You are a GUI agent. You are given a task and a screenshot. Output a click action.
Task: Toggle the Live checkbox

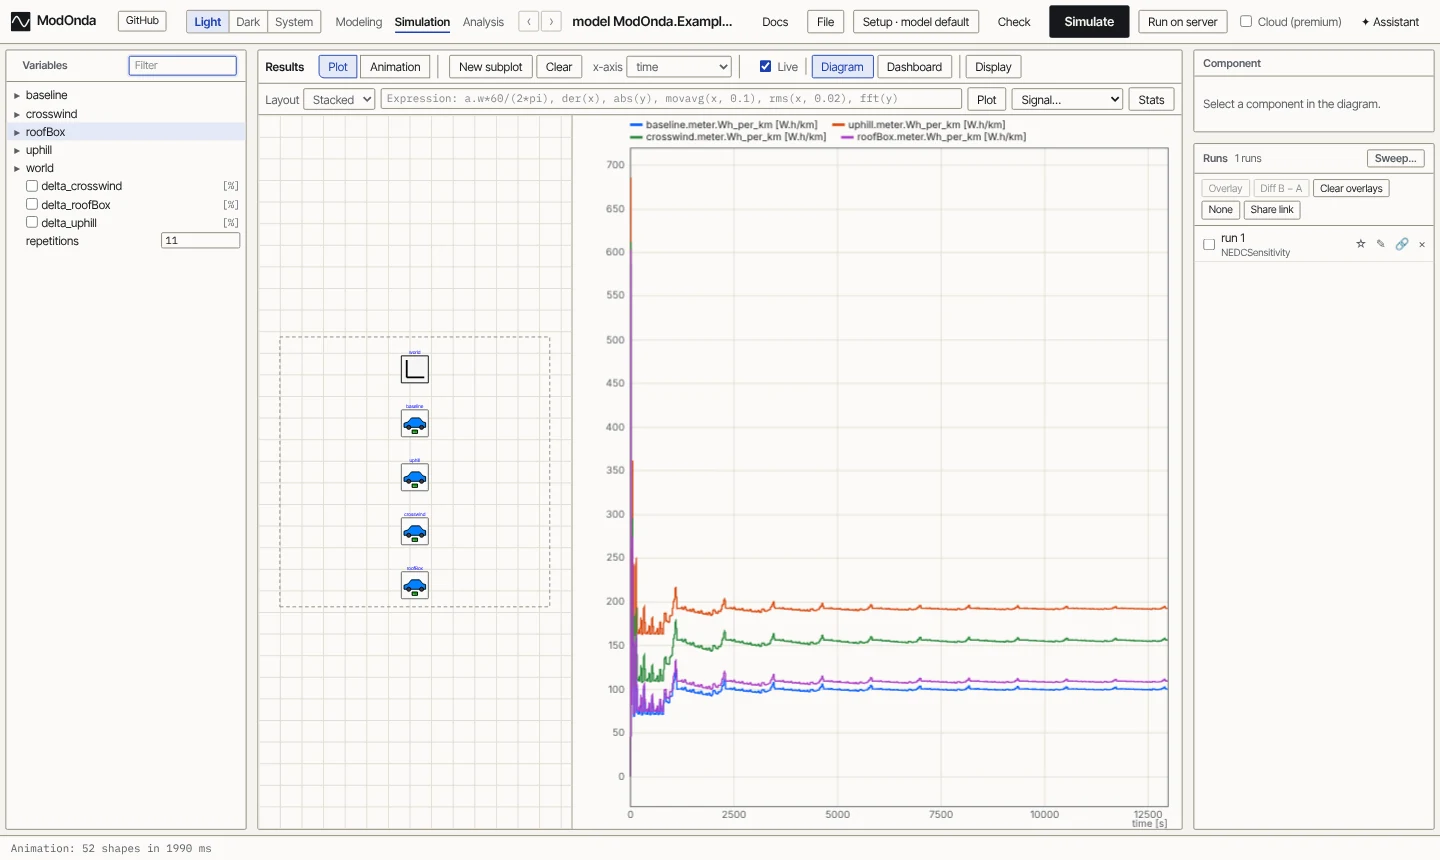coord(765,67)
